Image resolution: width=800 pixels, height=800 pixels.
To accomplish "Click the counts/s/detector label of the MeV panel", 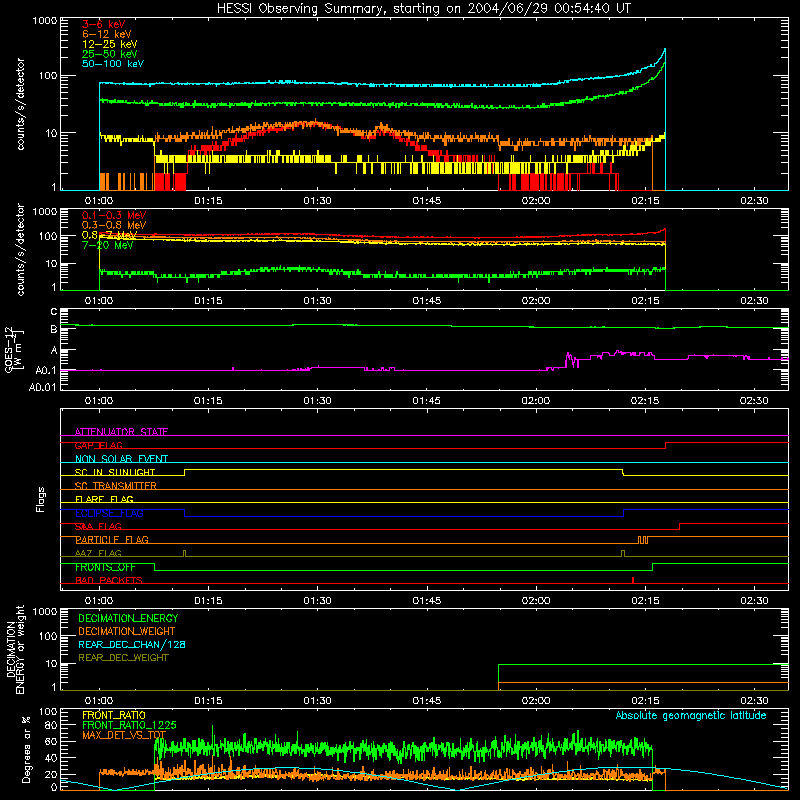I will [x=20, y=249].
